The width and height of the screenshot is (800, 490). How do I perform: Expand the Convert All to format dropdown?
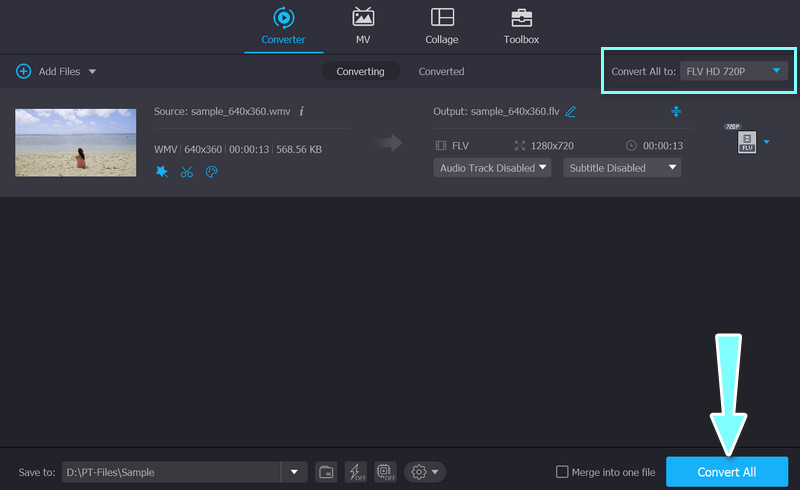click(732, 71)
